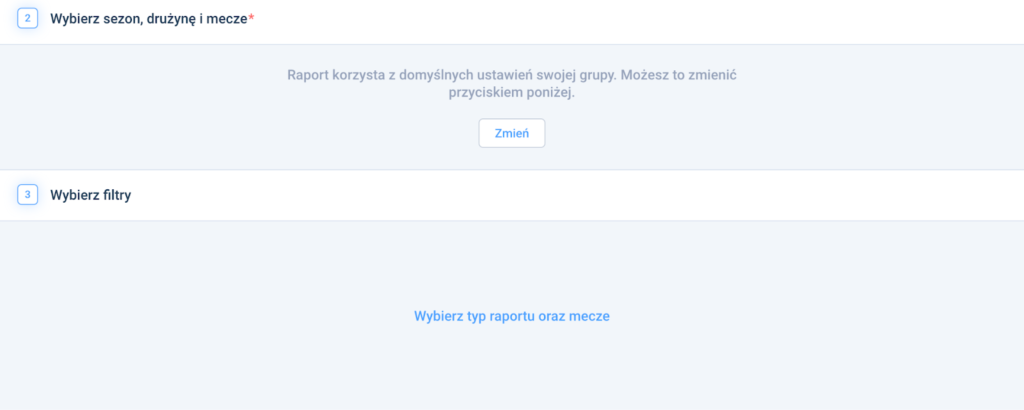
Task: Click the 'Raport korzysta z domyślnych' info line
Action: click(511, 75)
